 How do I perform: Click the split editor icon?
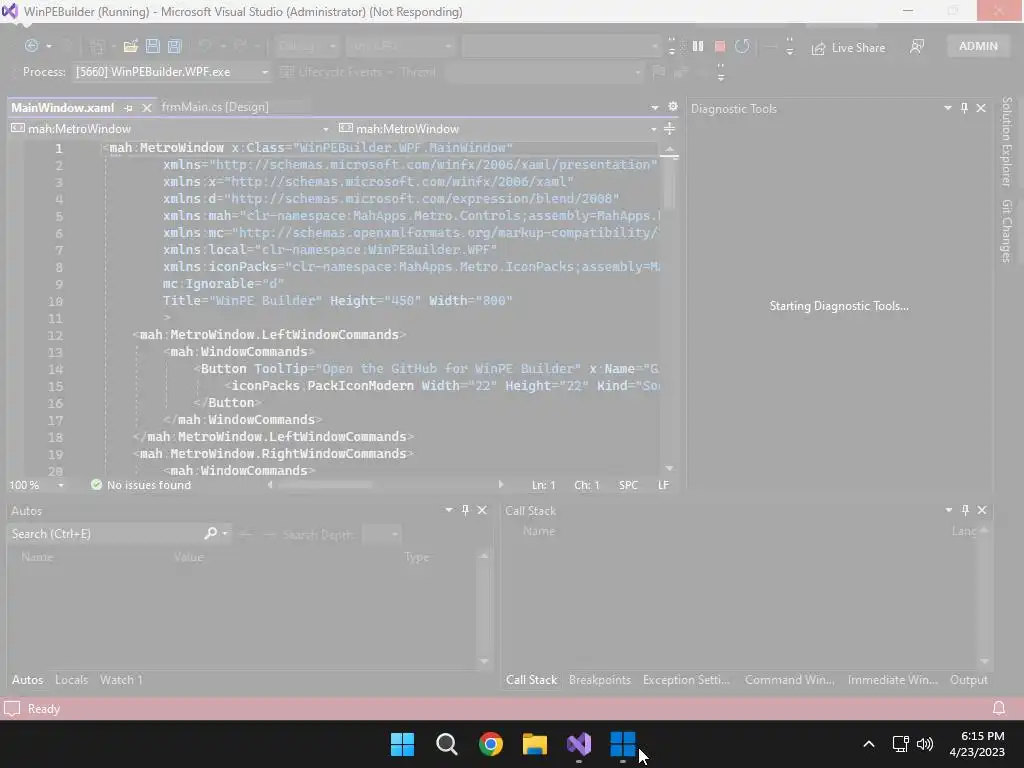tap(669, 129)
